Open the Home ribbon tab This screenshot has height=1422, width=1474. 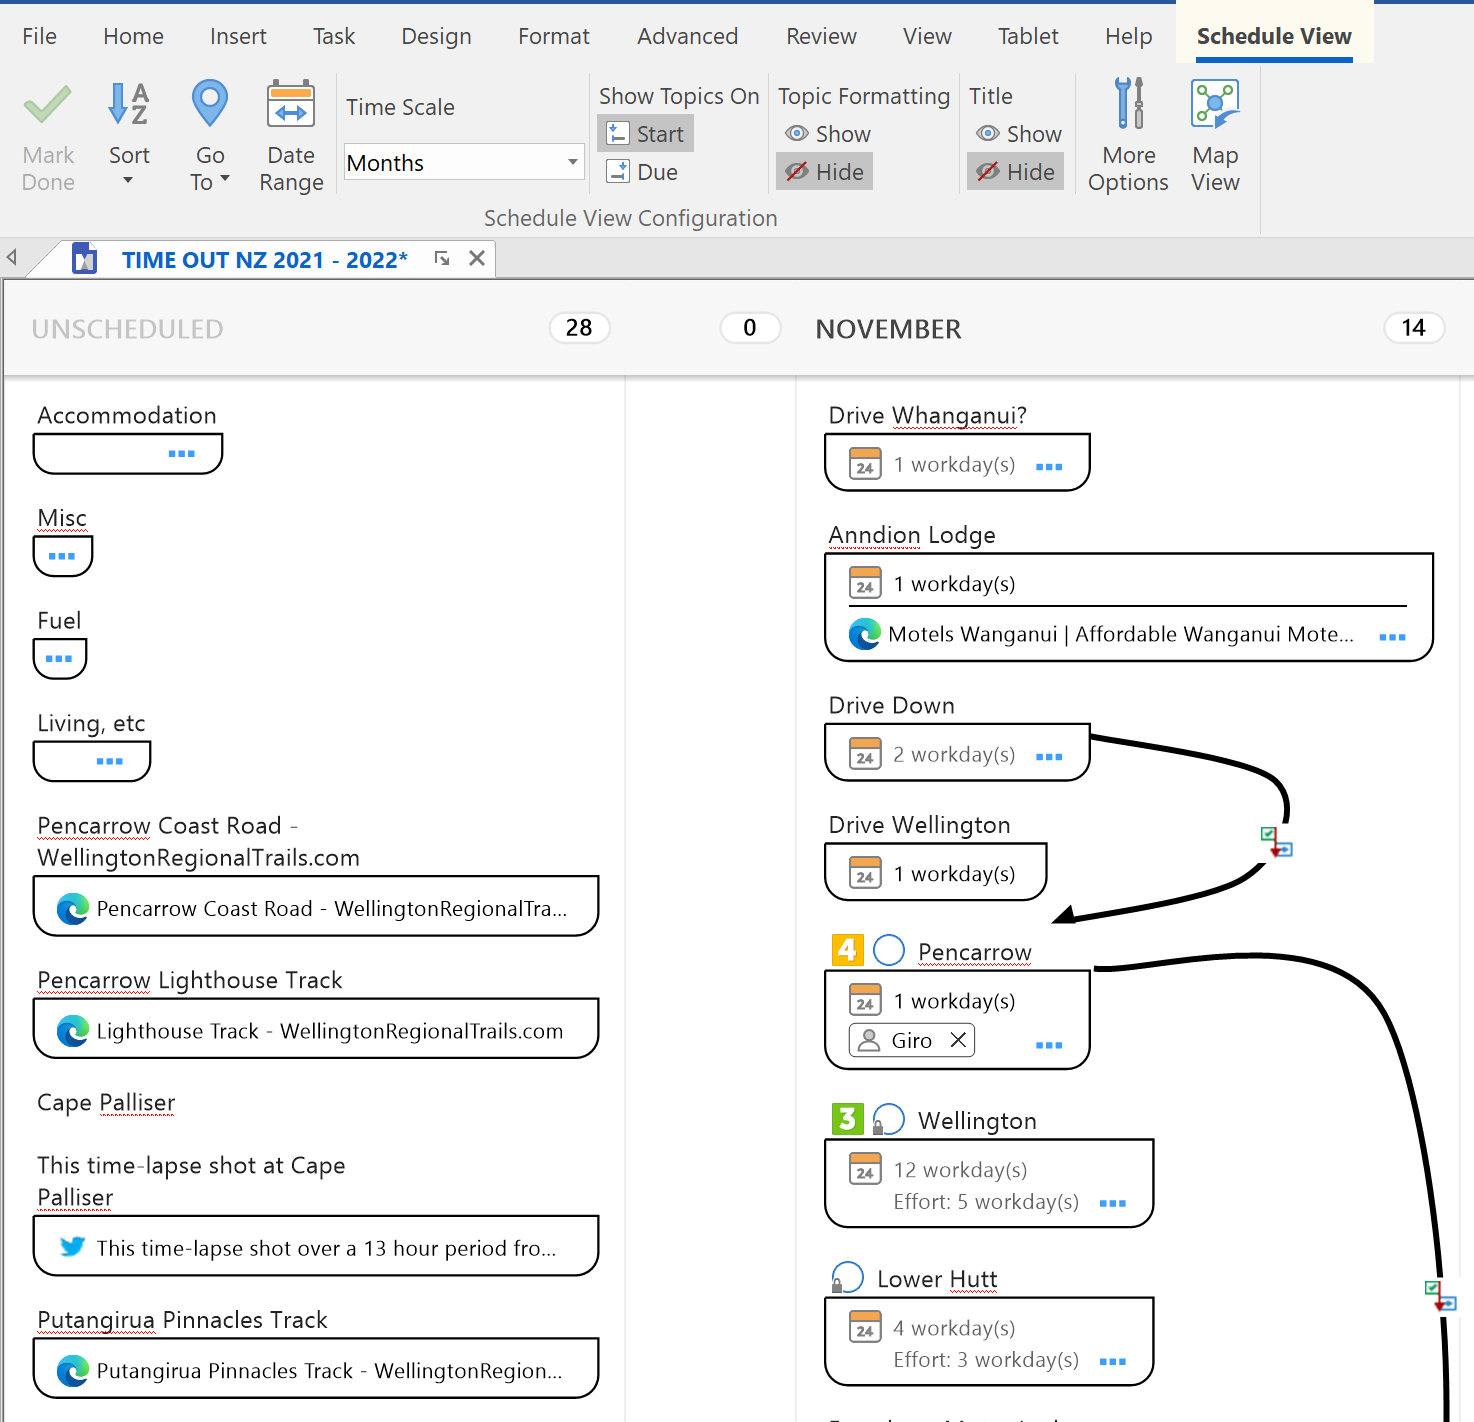[x=133, y=36]
